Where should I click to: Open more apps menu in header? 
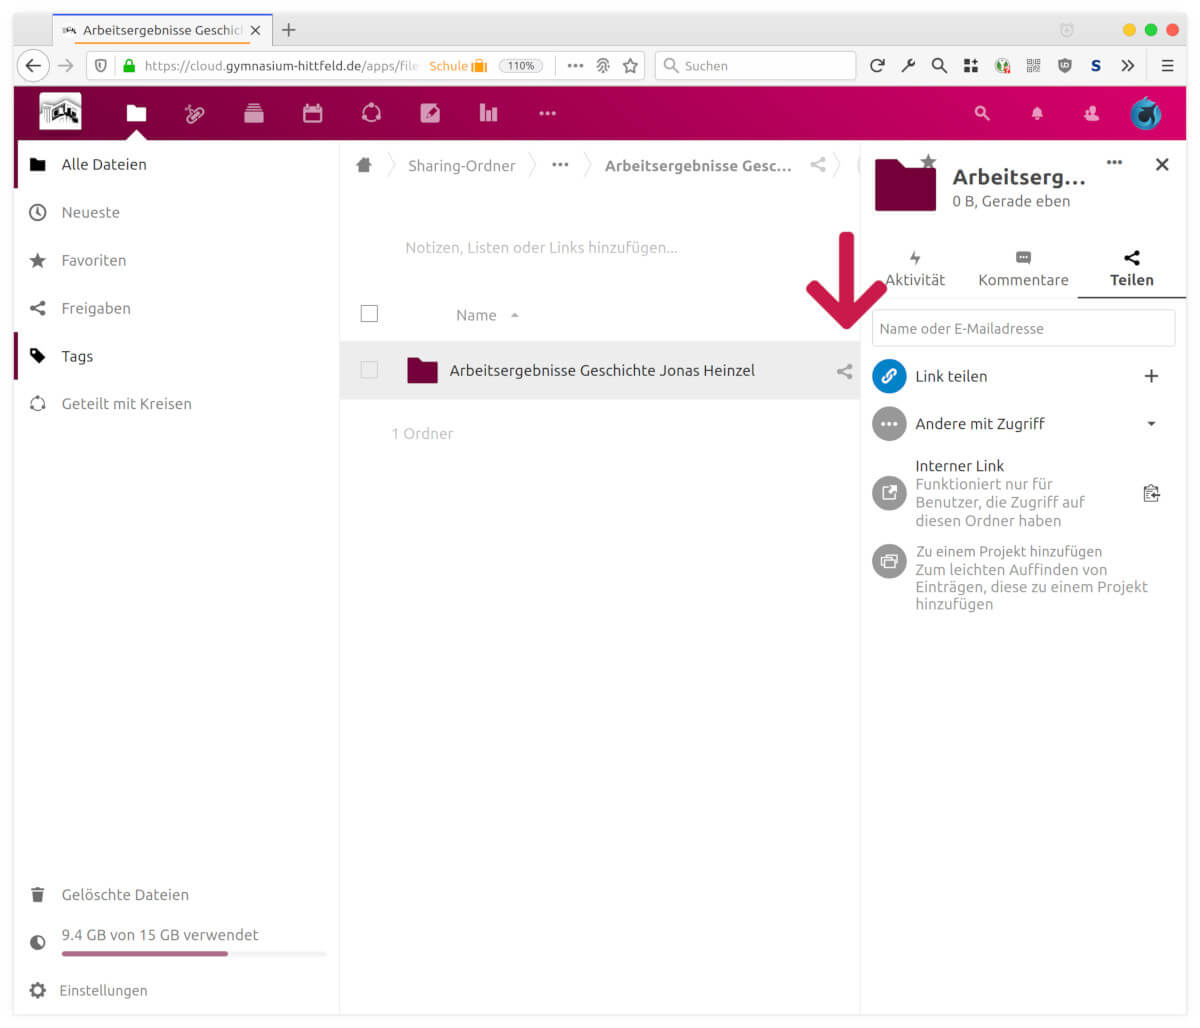point(547,114)
